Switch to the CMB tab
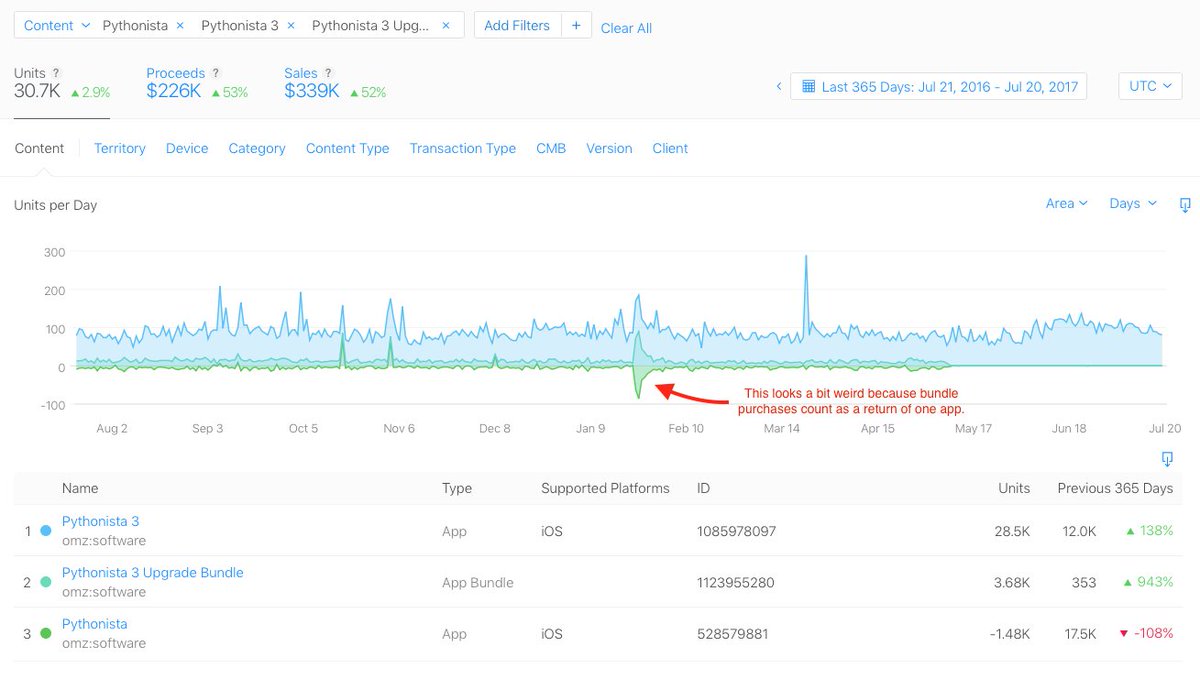1200x679 pixels. pyautogui.click(x=551, y=148)
